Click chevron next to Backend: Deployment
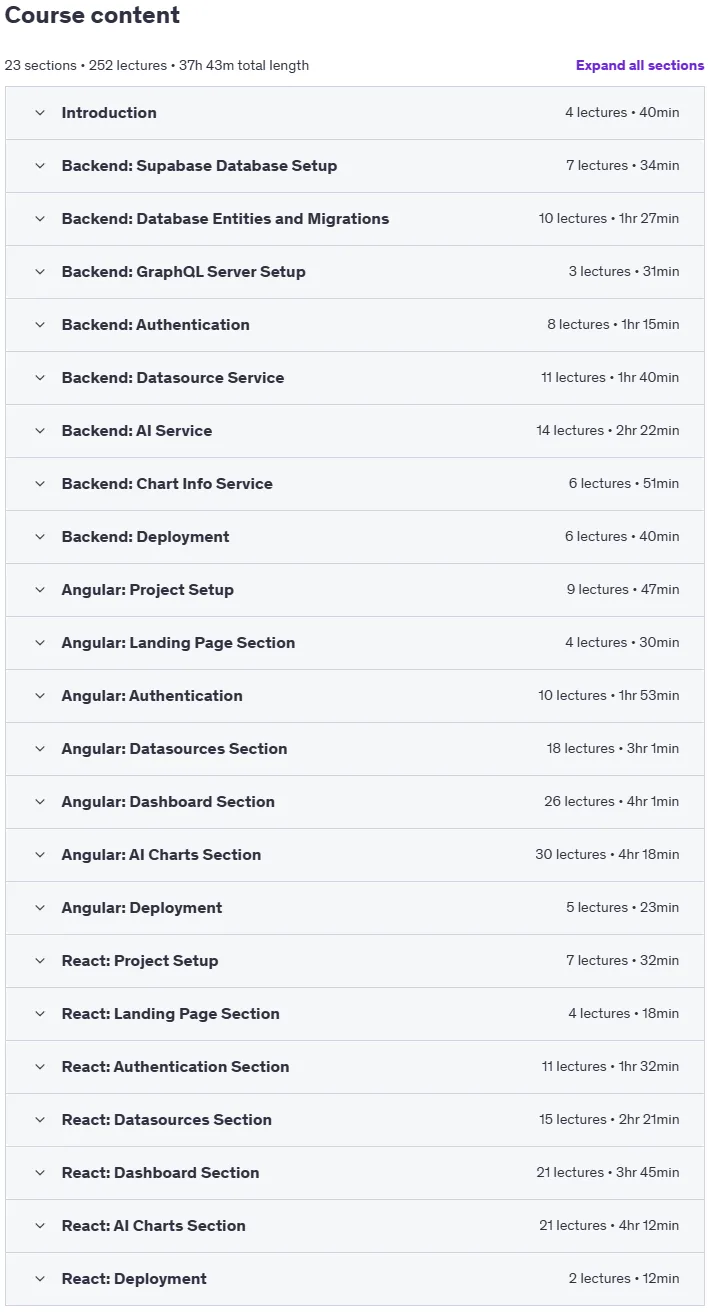The width and height of the screenshot is (711, 1312). click(x=40, y=537)
